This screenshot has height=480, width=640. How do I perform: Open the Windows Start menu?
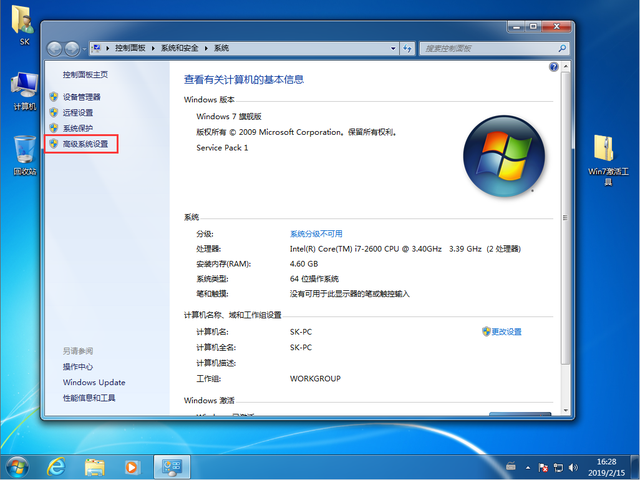(17, 467)
